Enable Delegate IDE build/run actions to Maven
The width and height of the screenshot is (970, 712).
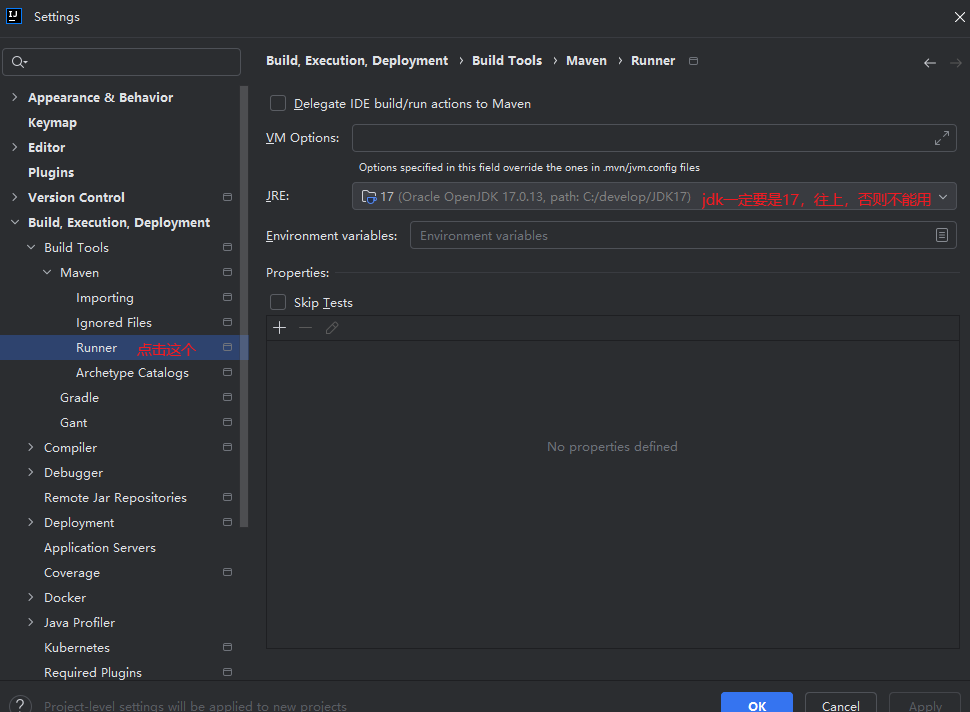(x=278, y=103)
